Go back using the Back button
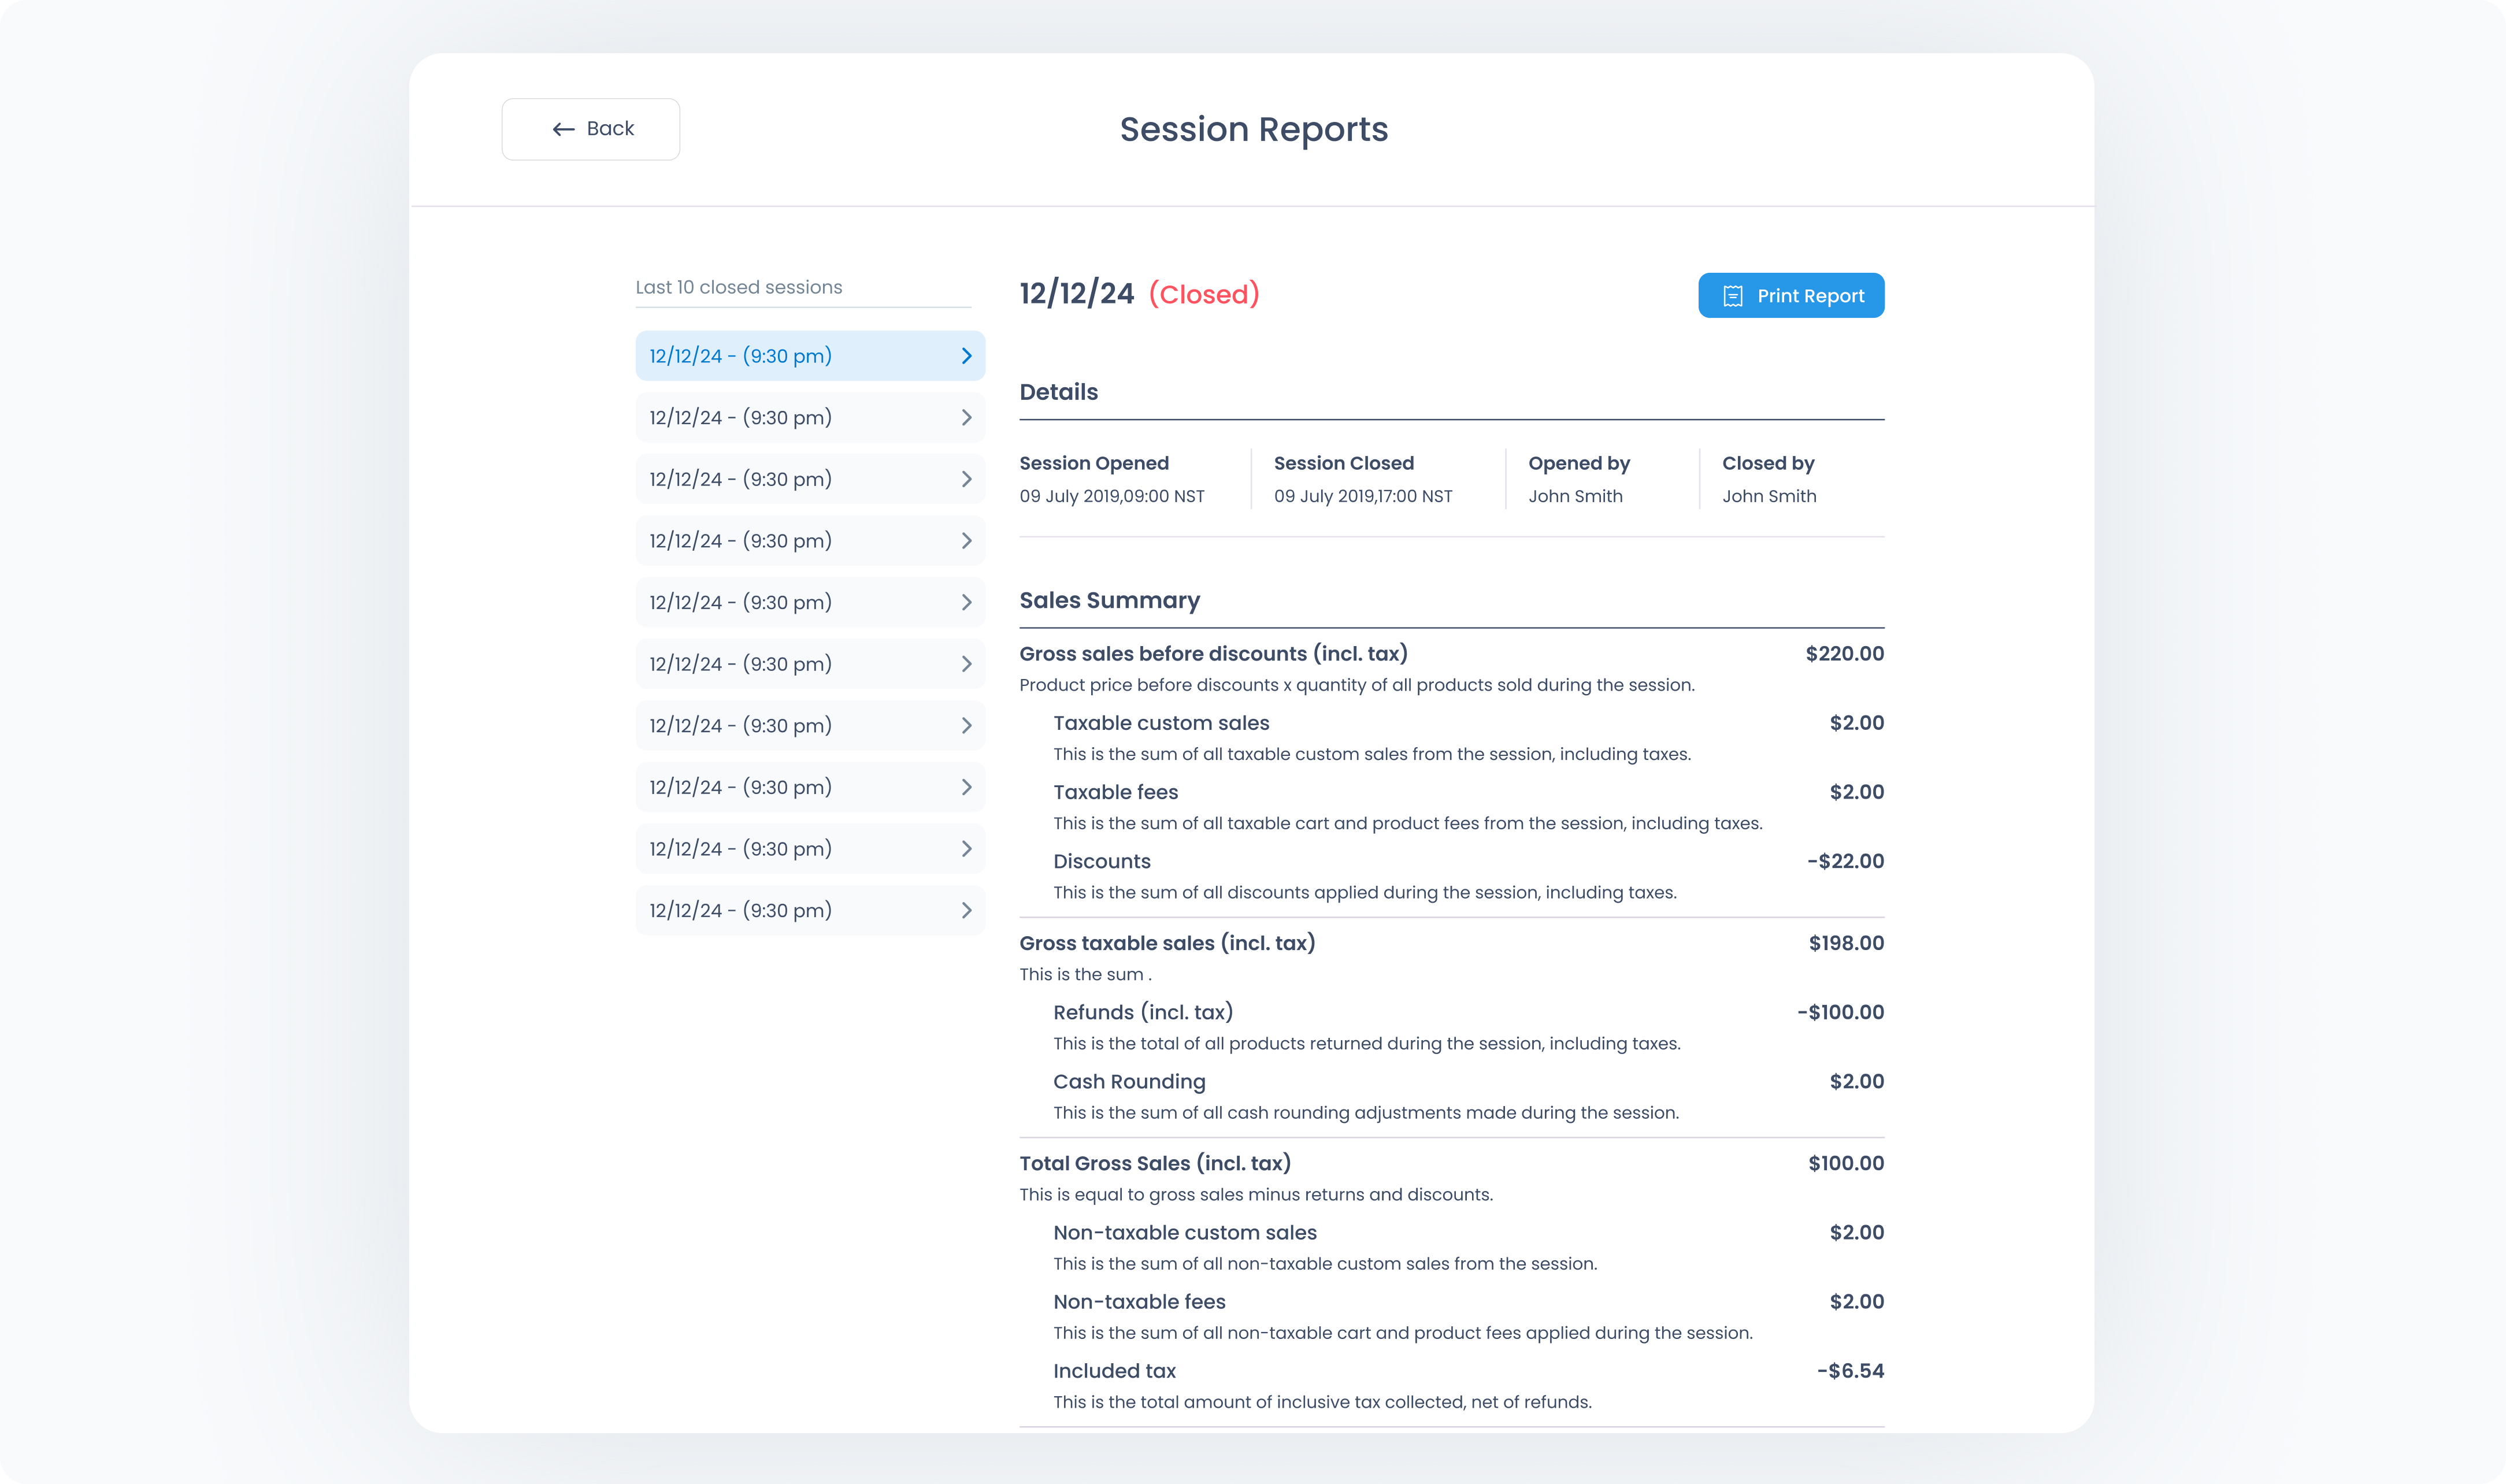 (590, 129)
